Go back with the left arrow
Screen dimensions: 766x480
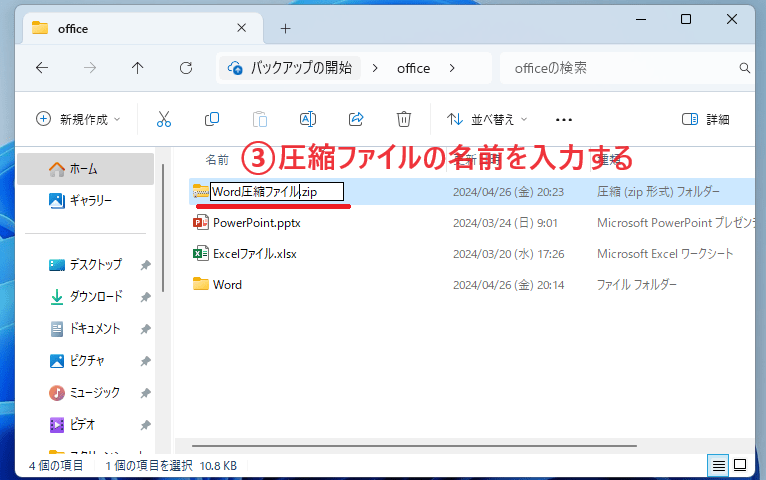click(x=42, y=68)
